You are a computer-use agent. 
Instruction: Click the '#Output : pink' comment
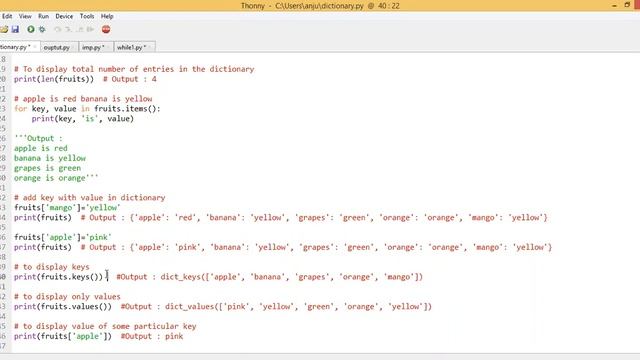point(152,336)
